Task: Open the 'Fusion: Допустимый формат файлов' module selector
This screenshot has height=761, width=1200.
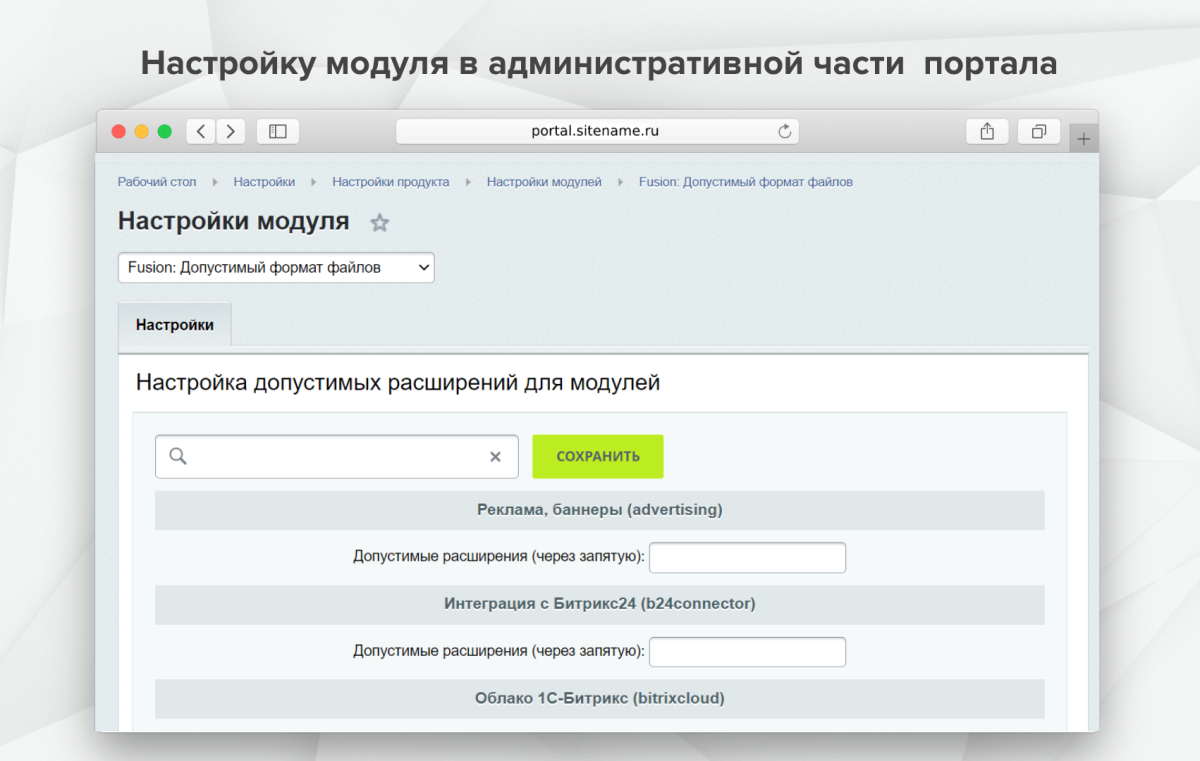Action: (276, 267)
